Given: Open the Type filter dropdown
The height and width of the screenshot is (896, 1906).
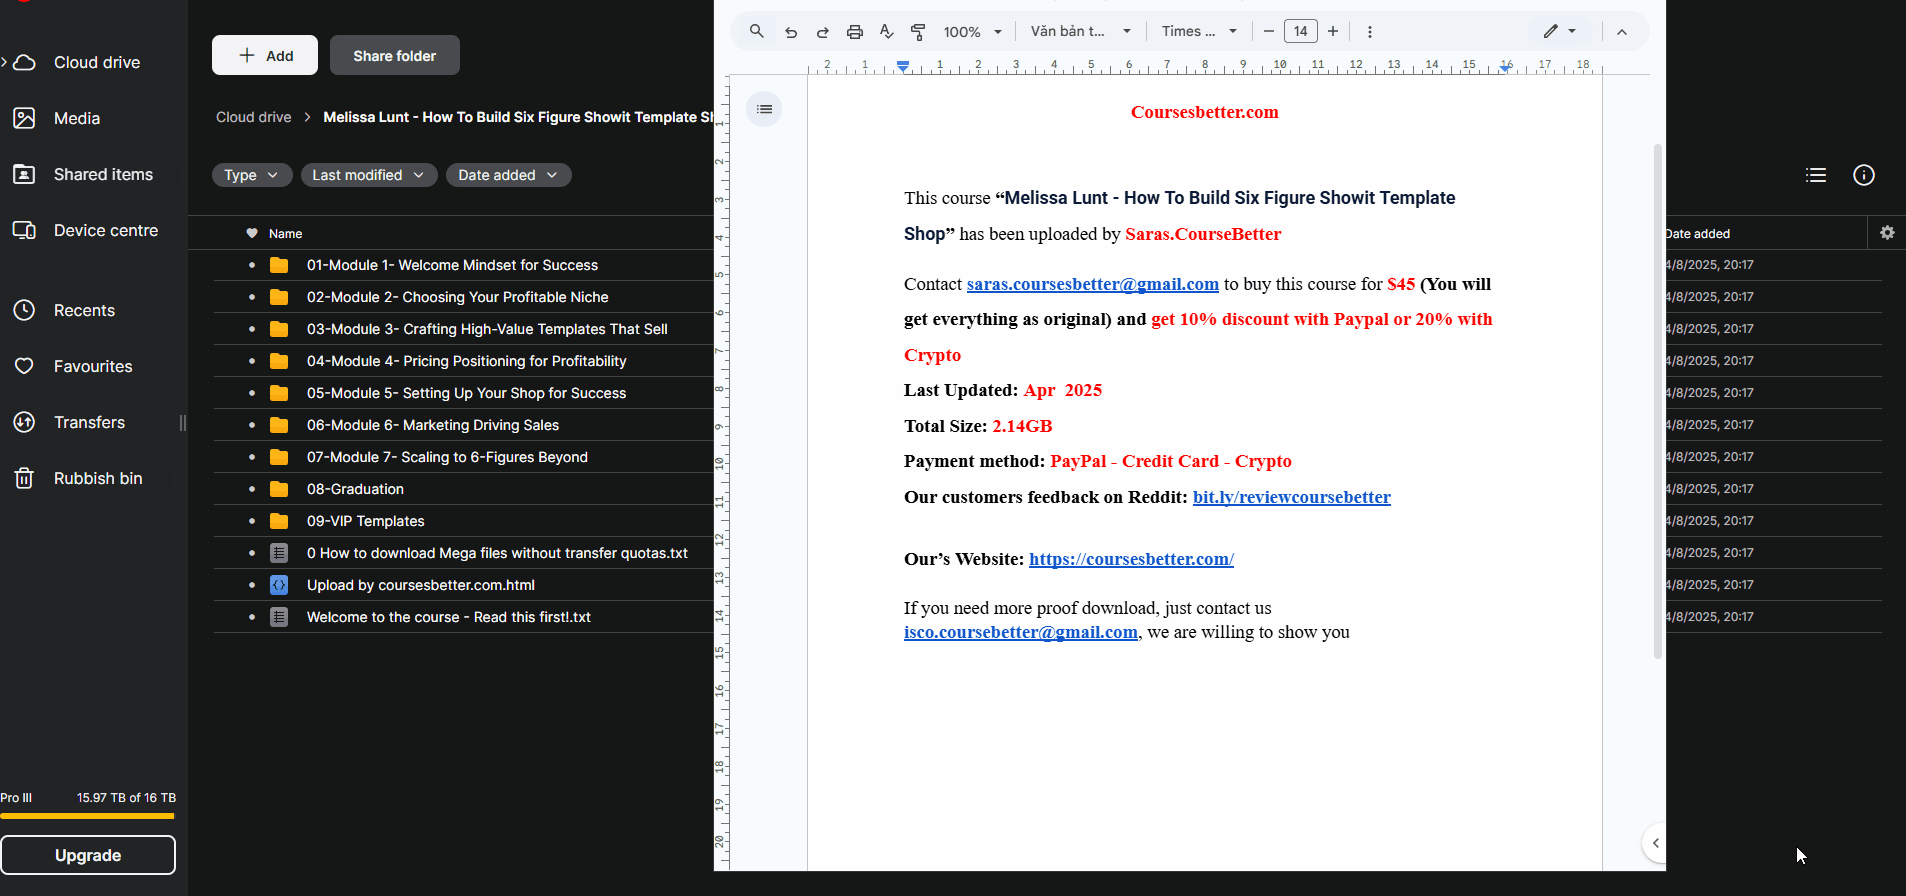Looking at the screenshot, I should tap(252, 175).
